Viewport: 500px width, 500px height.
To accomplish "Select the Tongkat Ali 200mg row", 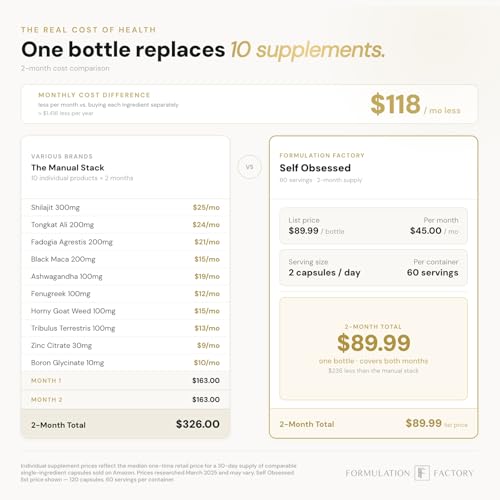I will [x=126, y=225].
